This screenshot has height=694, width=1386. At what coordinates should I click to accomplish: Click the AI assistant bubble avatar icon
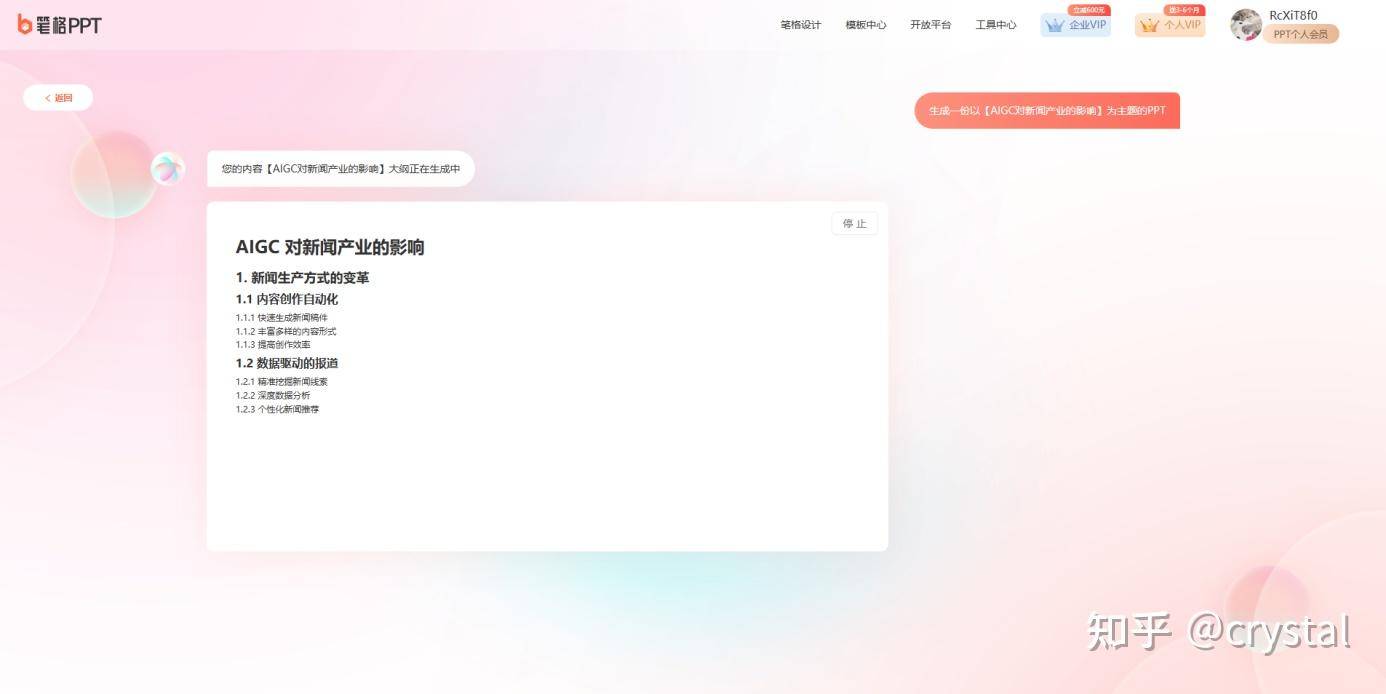(168, 168)
